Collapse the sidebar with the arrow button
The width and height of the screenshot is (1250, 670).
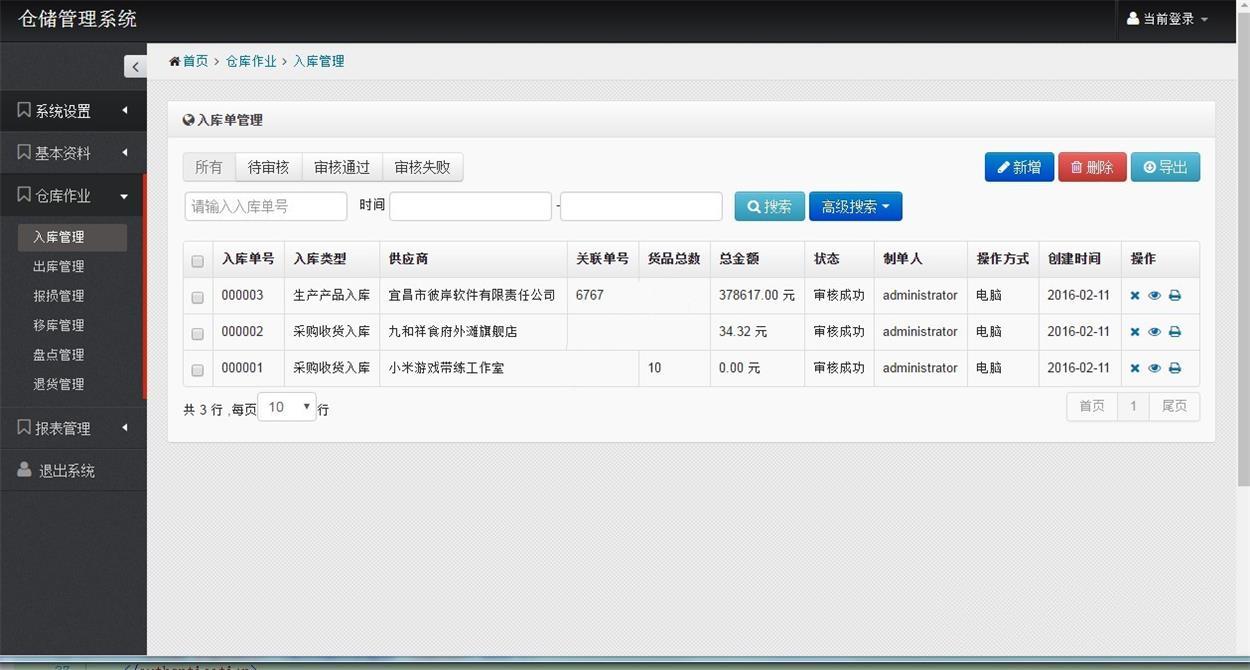coord(135,67)
